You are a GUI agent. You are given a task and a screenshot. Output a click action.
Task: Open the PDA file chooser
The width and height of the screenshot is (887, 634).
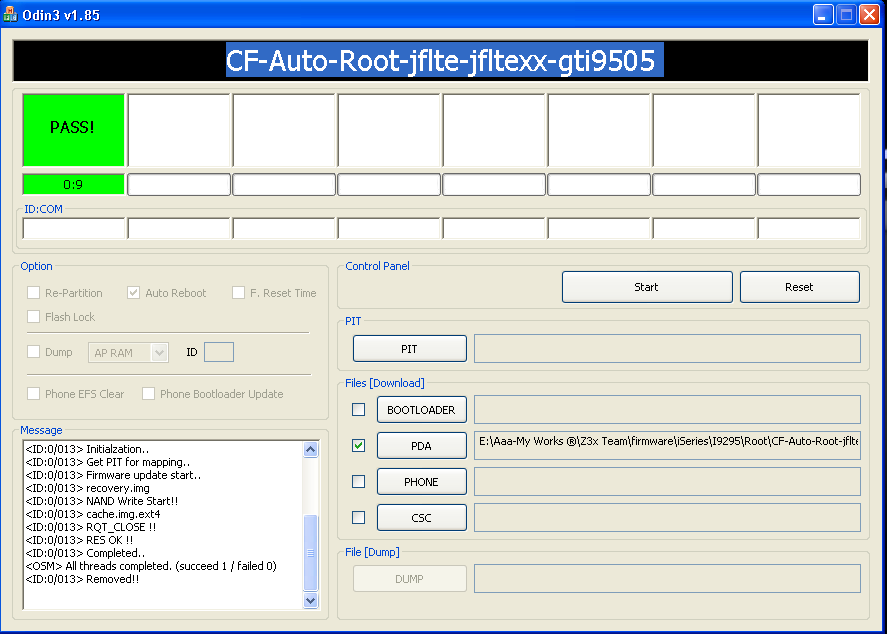click(x=421, y=445)
